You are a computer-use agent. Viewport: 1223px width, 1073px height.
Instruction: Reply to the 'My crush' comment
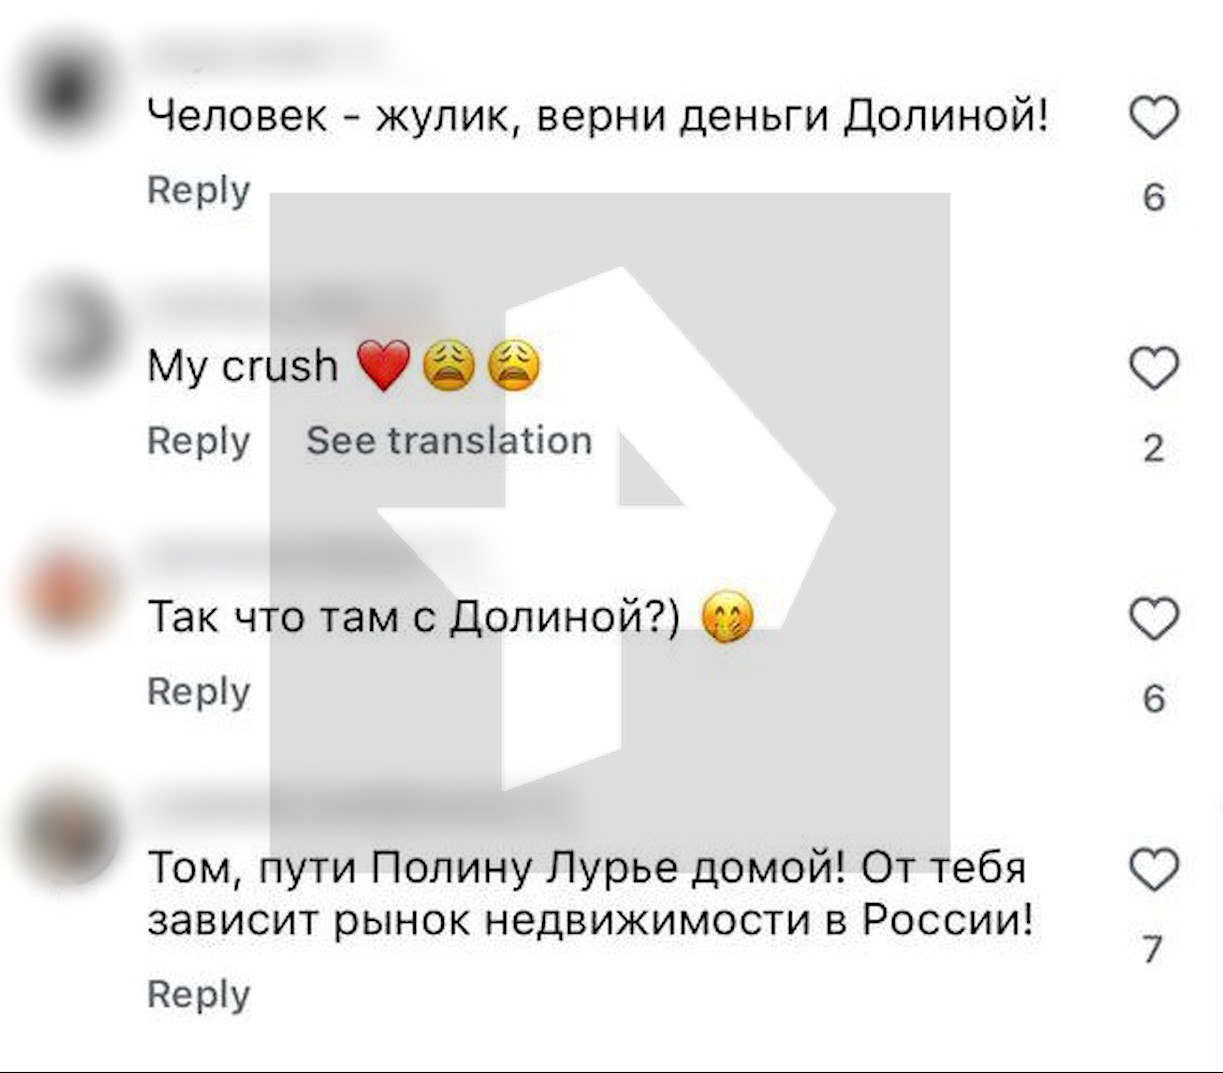coord(198,440)
